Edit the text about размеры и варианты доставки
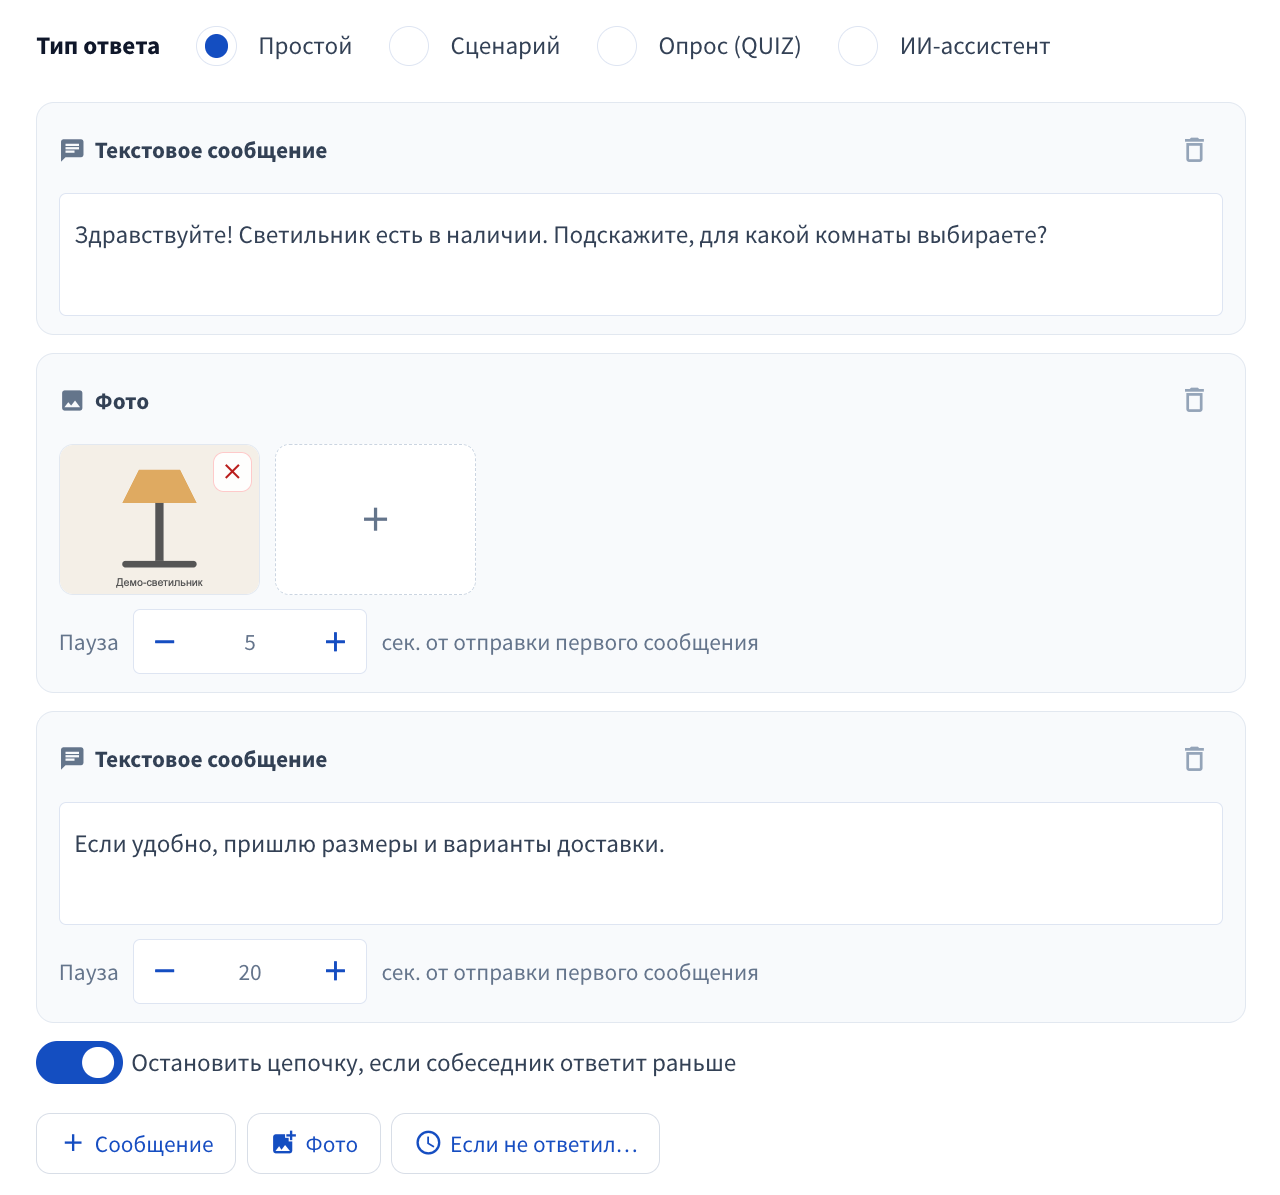The image size is (1280, 1195). 641,863
